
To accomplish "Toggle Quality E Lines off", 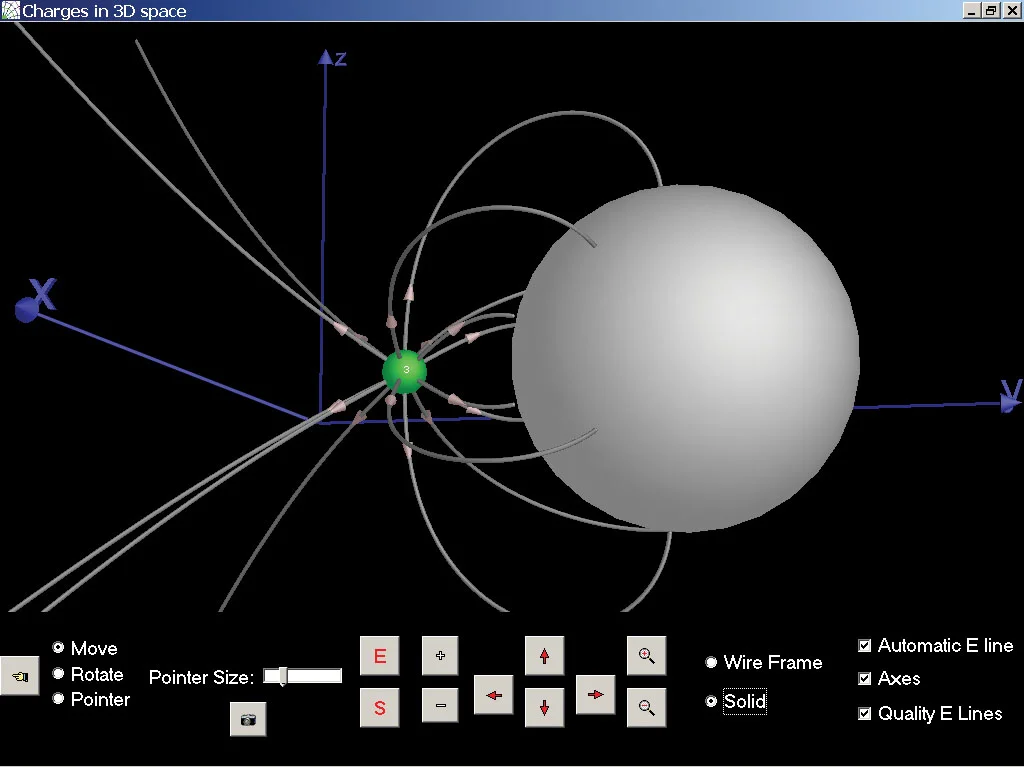I will click(x=863, y=713).
